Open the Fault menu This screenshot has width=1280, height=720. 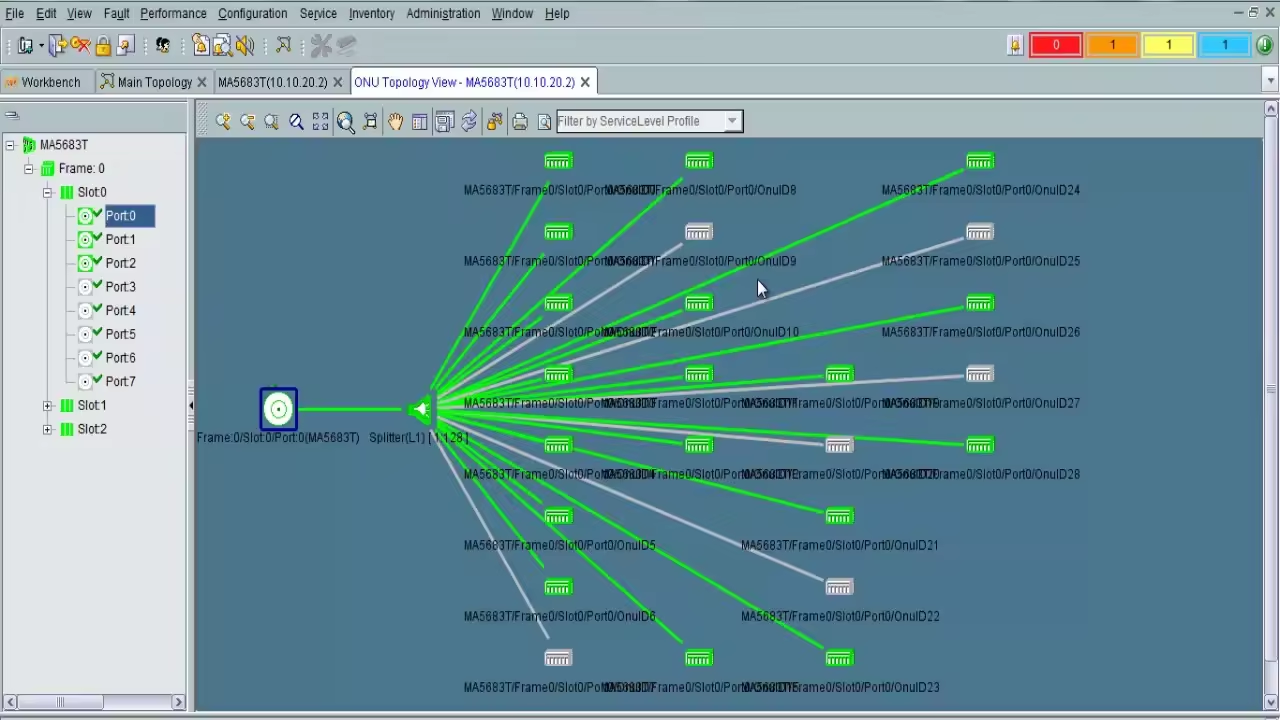point(116,13)
